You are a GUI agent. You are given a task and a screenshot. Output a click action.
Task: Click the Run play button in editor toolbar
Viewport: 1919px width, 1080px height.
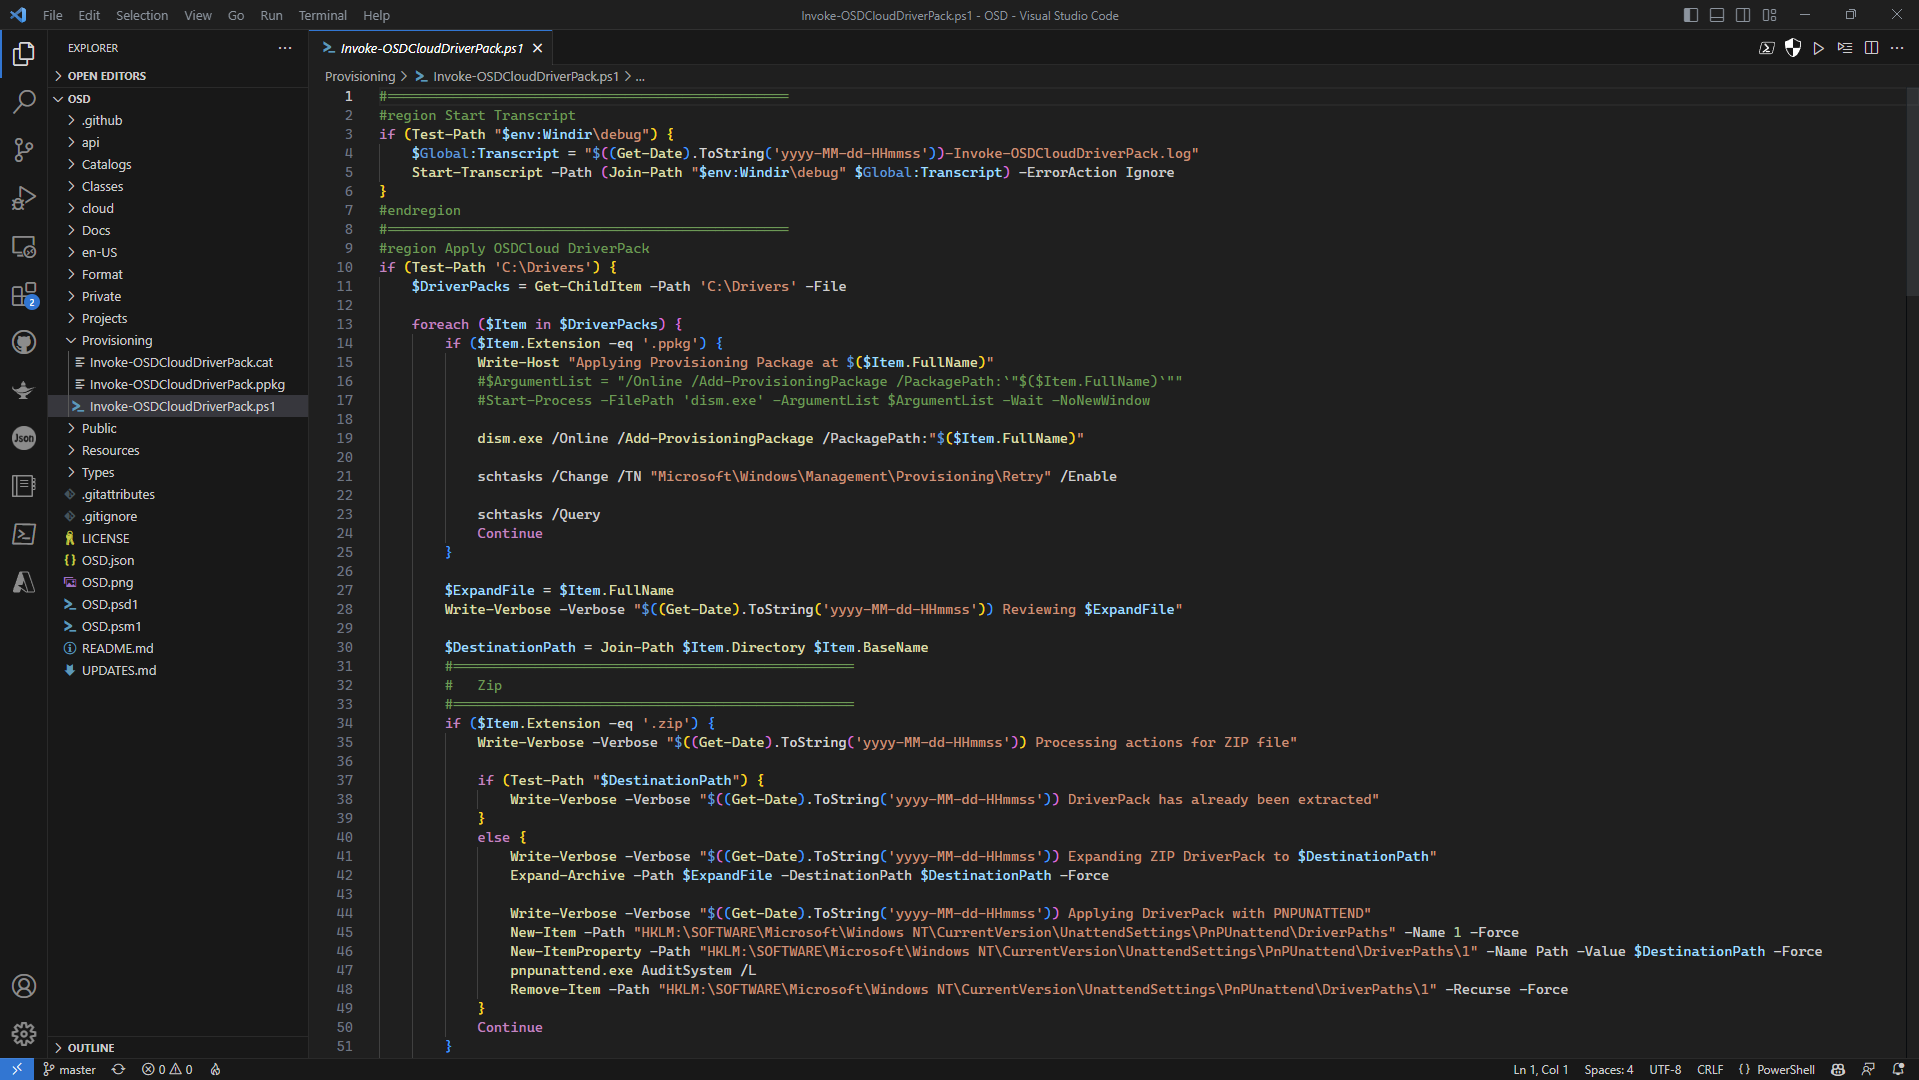coord(1819,48)
